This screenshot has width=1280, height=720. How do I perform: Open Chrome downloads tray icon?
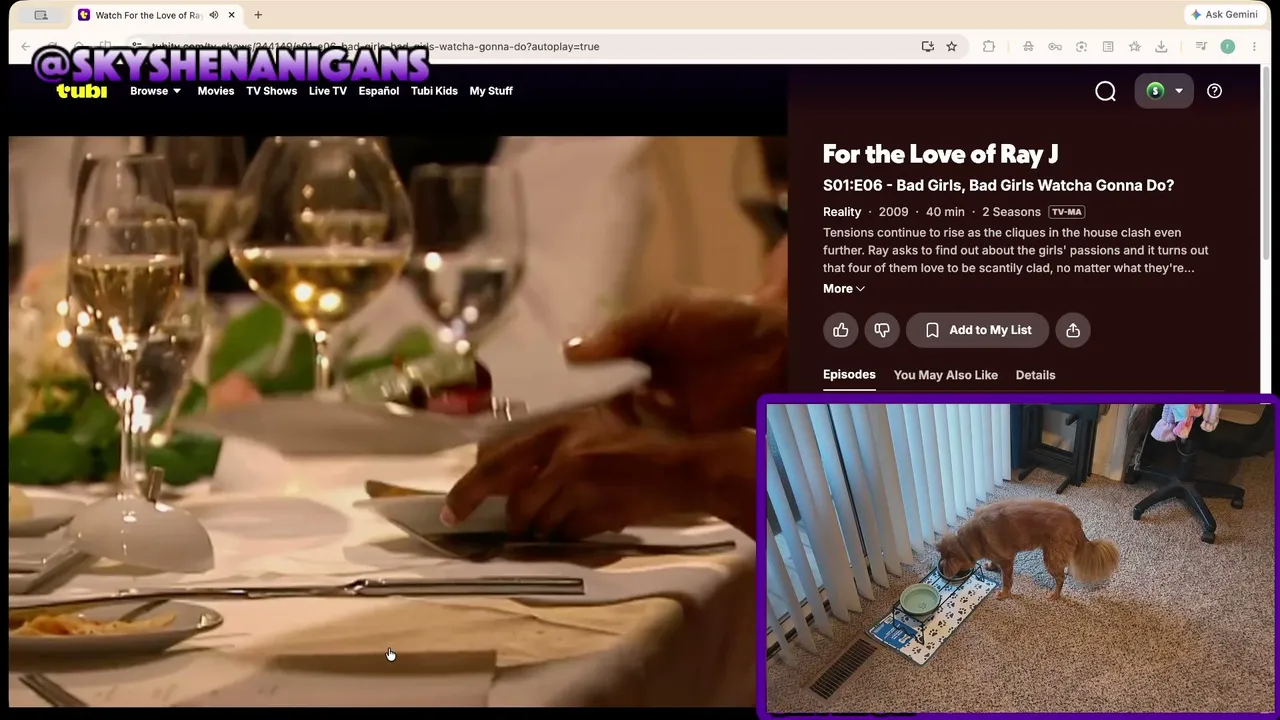click(1161, 46)
